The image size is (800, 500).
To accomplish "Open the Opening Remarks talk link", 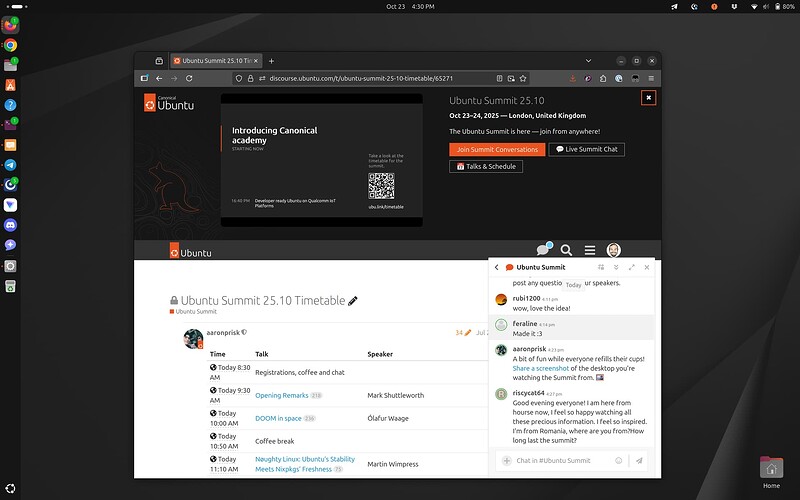I will click(x=281, y=395).
